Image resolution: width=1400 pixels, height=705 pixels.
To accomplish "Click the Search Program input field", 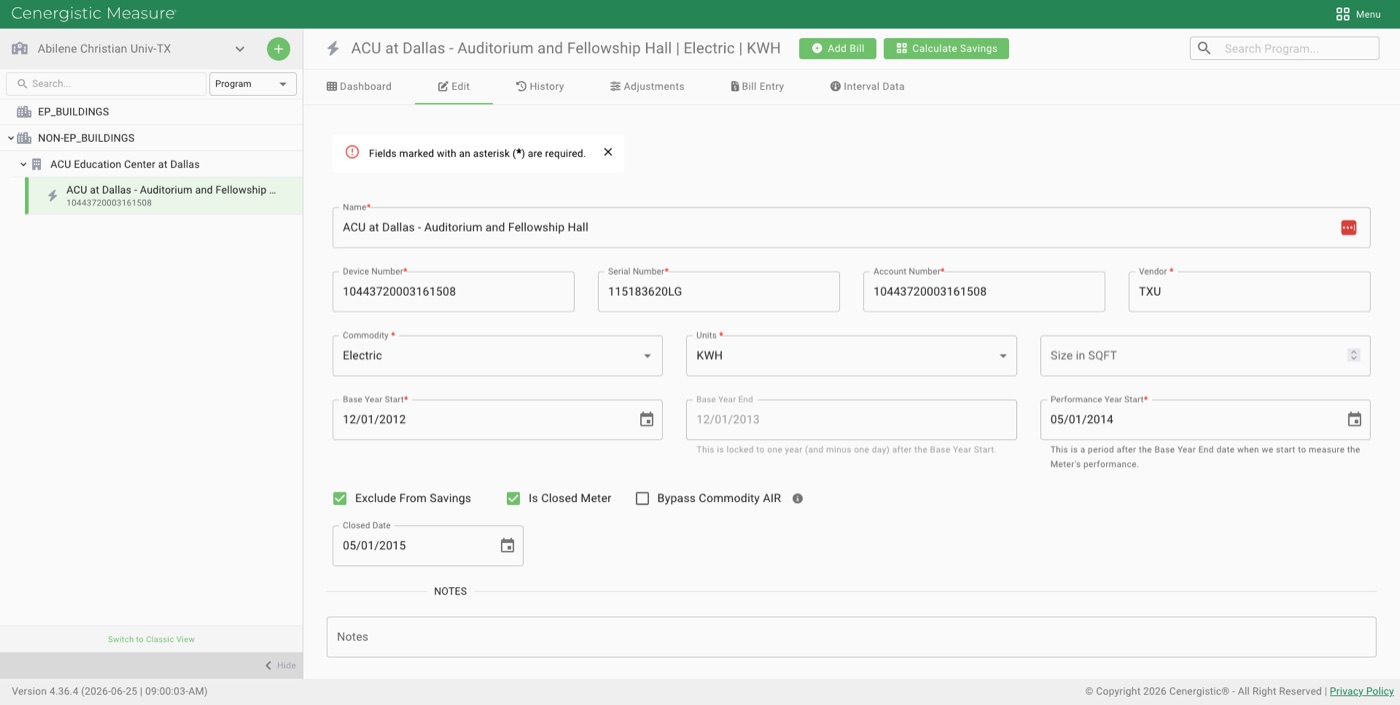I will (x=1284, y=48).
